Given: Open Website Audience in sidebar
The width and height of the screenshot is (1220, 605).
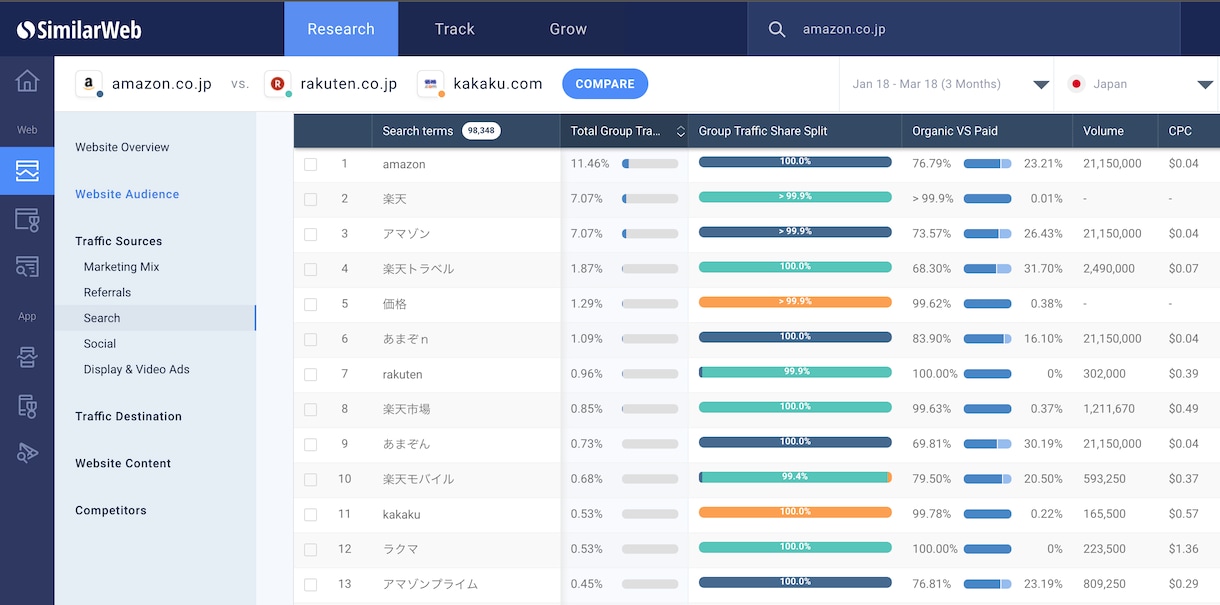Looking at the screenshot, I should pos(127,194).
